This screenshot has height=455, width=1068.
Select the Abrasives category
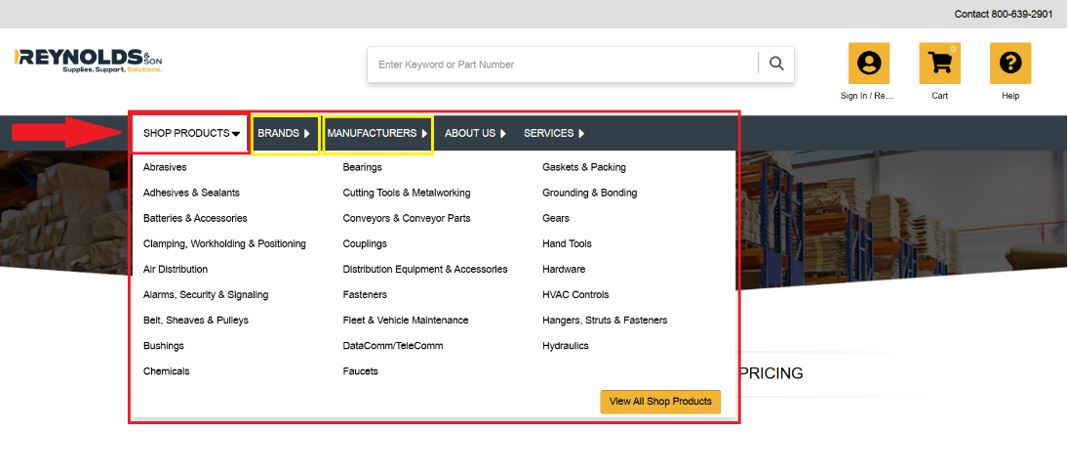[165, 167]
